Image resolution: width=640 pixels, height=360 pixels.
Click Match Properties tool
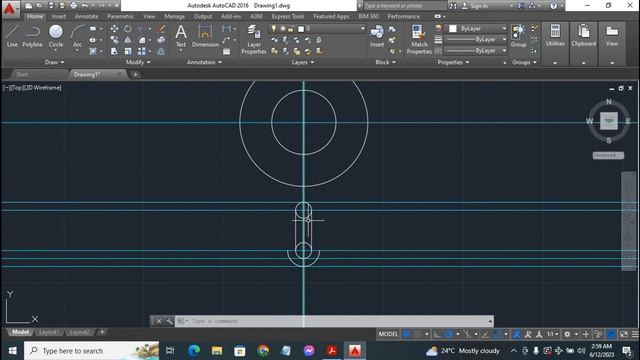point(419,39)
